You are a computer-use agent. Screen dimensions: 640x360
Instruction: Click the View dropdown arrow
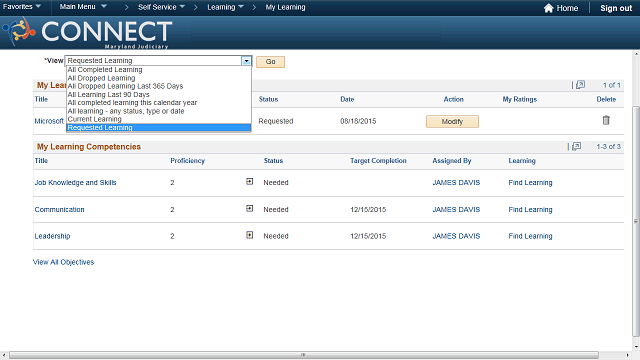point(246,61)
